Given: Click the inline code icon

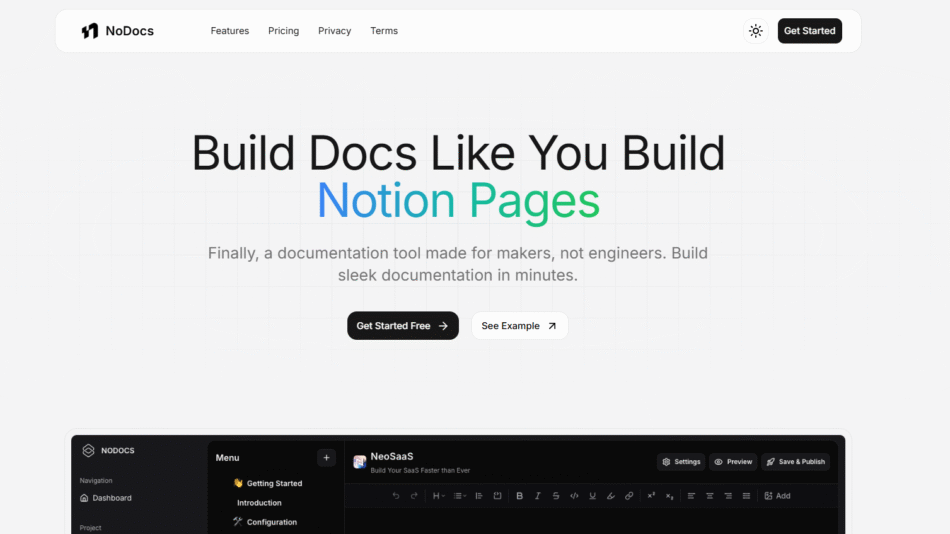Looking at the screenshot, I should 574,496.
